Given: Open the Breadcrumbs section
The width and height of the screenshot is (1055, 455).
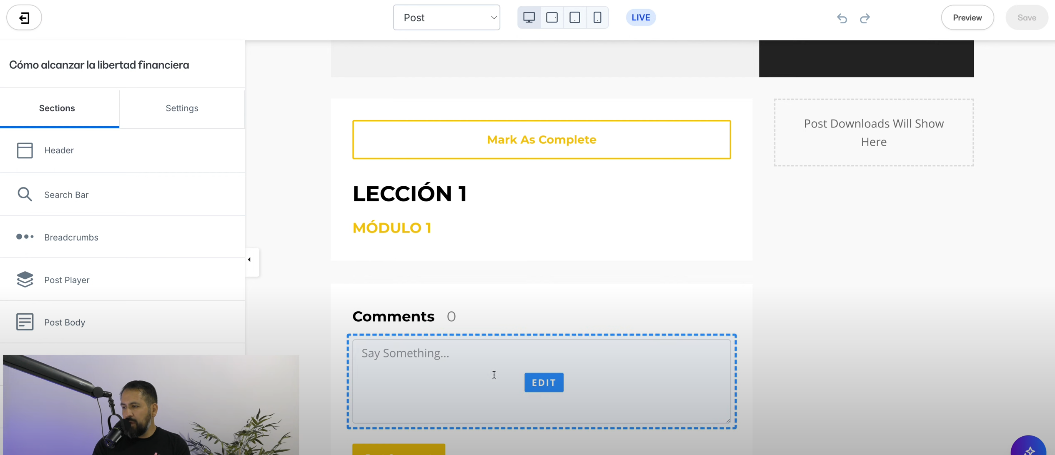Looking at the screenshot, I should 122,237.
